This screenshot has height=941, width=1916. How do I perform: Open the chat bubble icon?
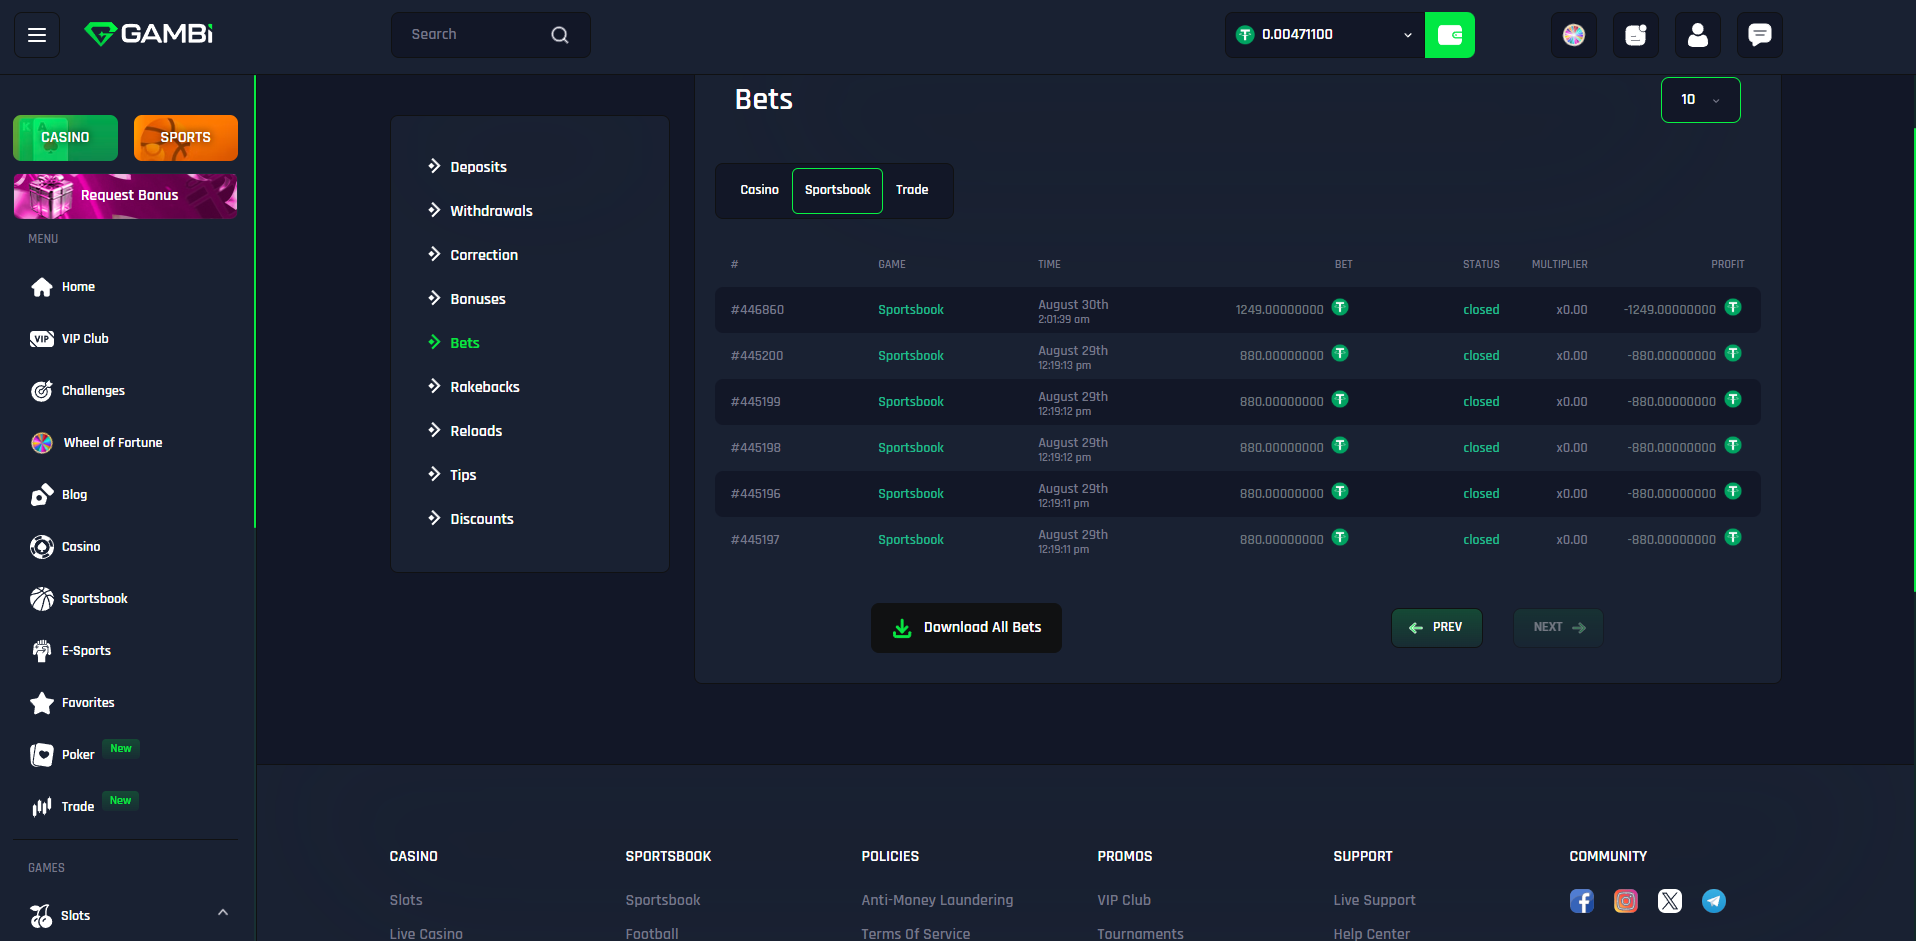point(1760,35)
